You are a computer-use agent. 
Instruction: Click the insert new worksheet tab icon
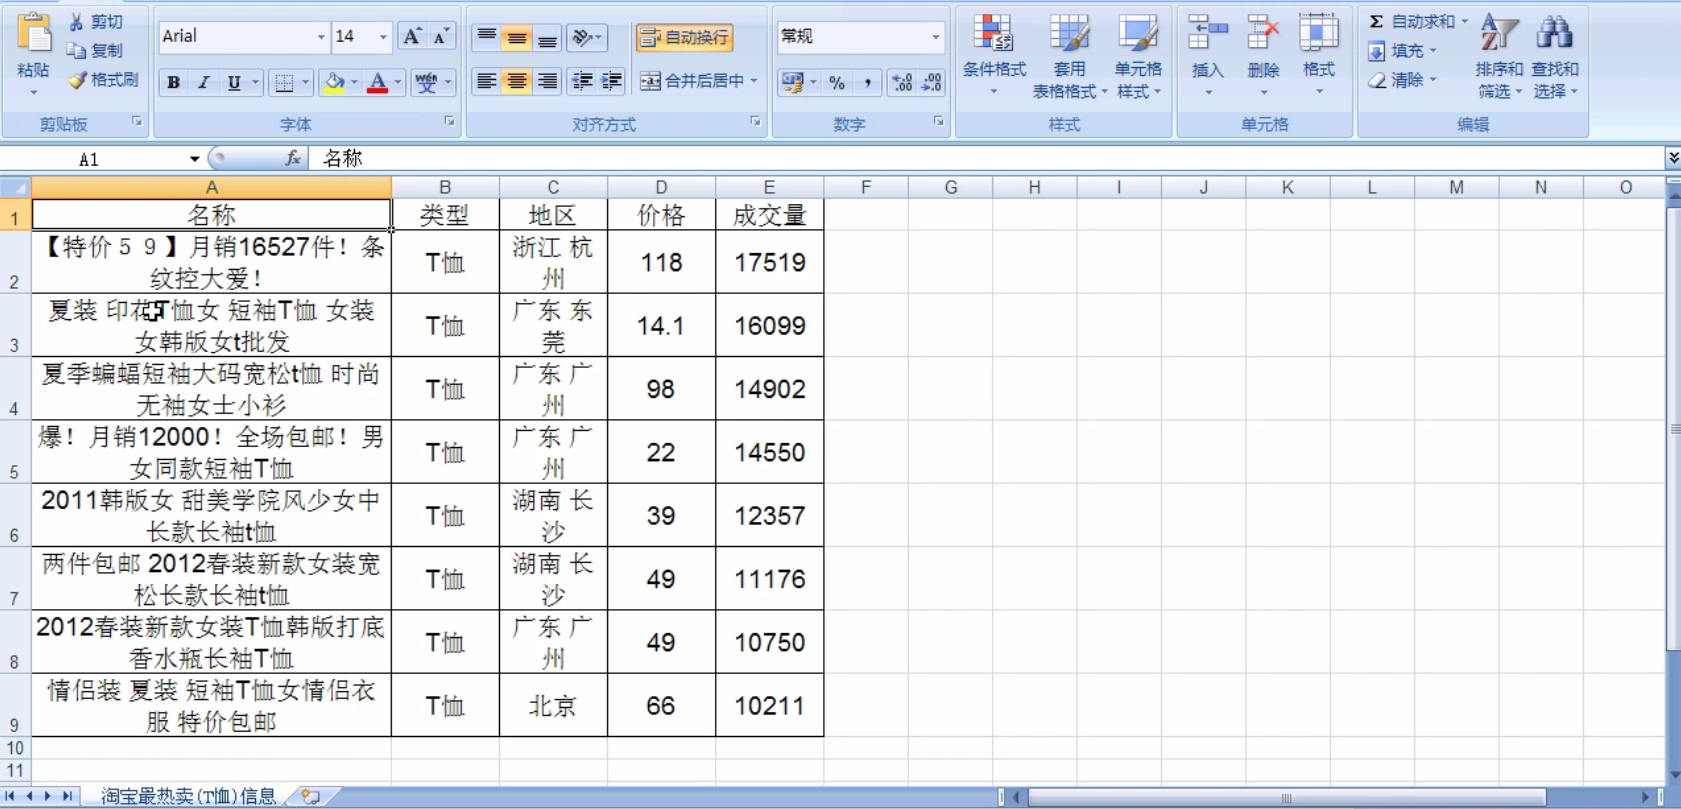(311, 797)
